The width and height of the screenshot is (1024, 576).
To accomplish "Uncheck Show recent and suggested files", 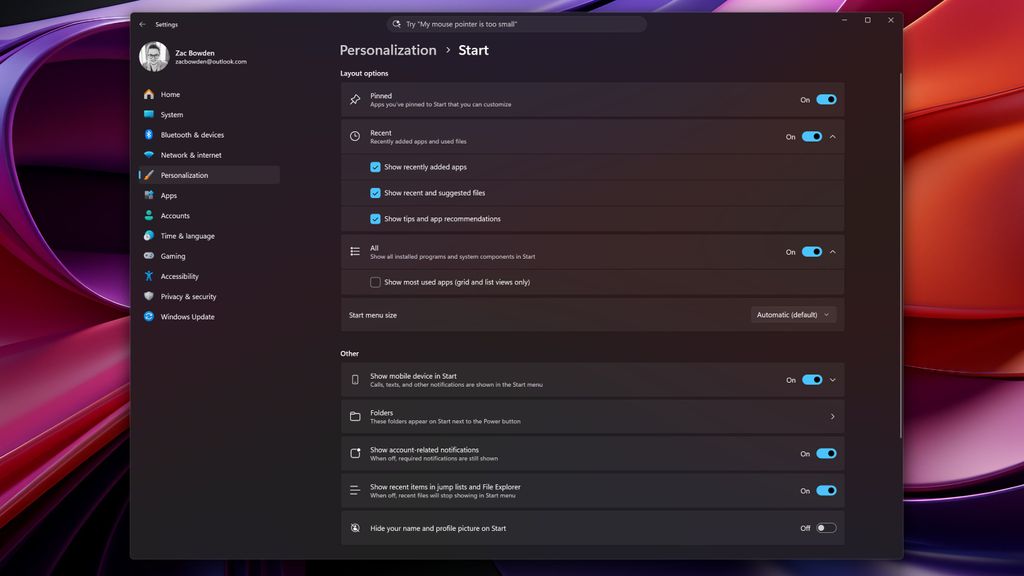I will click(375, 193).
